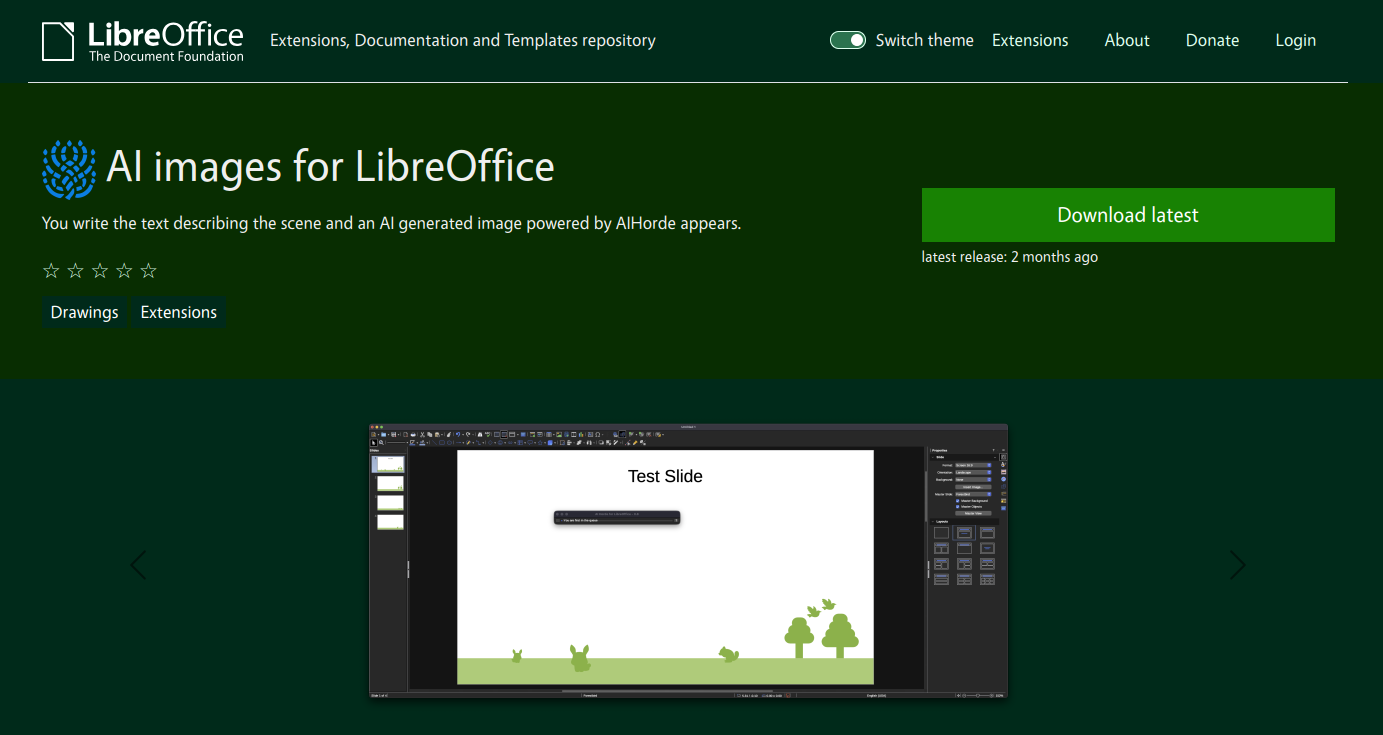This screenshot has width=1383, height=735.
Task: Go to the Donate page
Action: 1212,40
